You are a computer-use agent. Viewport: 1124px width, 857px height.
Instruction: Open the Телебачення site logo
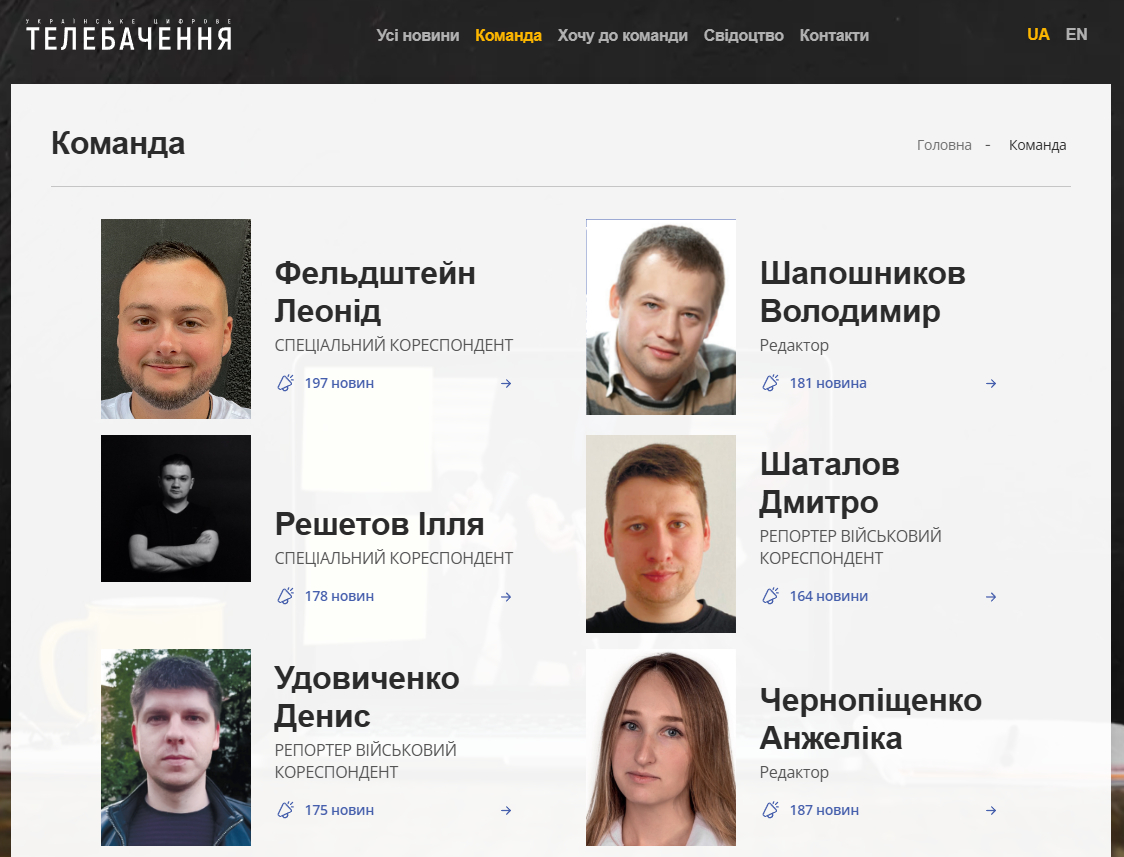click(x=129, y=35)
